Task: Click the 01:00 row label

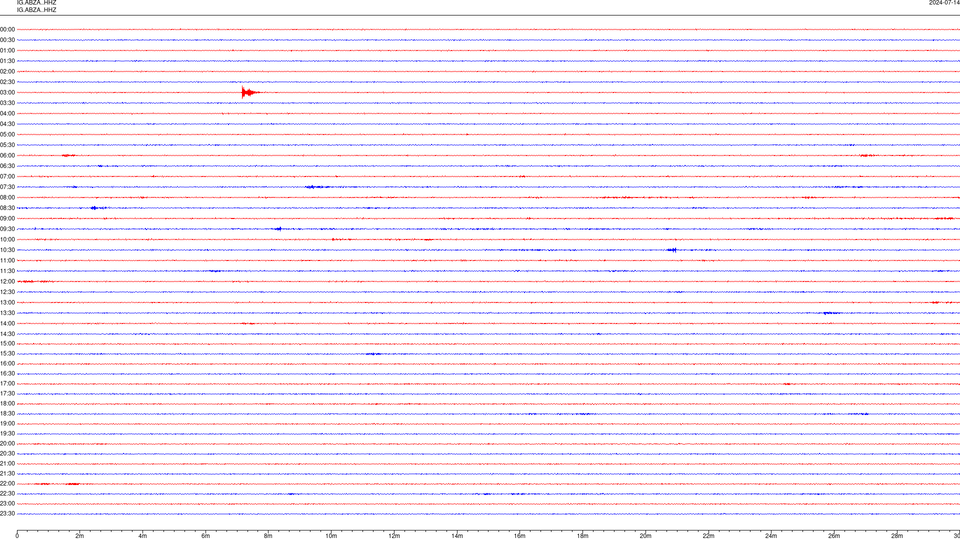Action: click(x=7, y=50)
